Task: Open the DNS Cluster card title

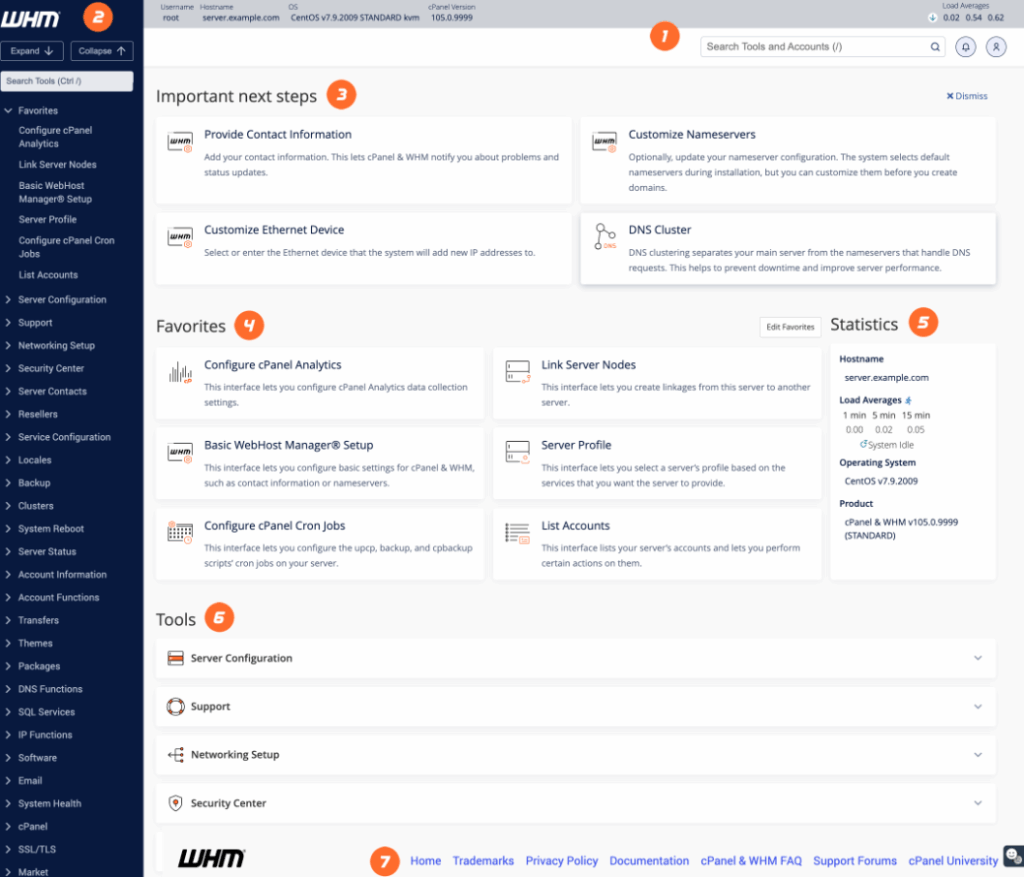Action: (660, 230)
